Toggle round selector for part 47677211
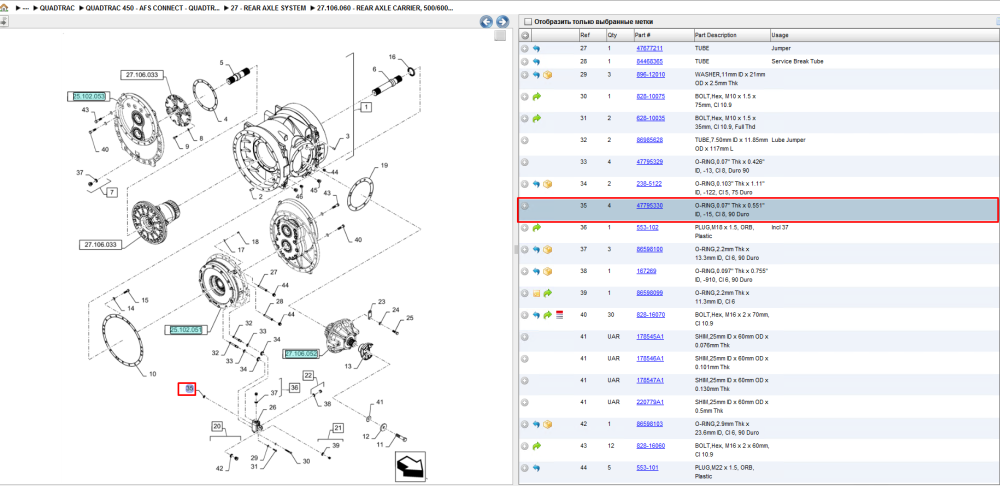1000x486 pixels. 525,48
